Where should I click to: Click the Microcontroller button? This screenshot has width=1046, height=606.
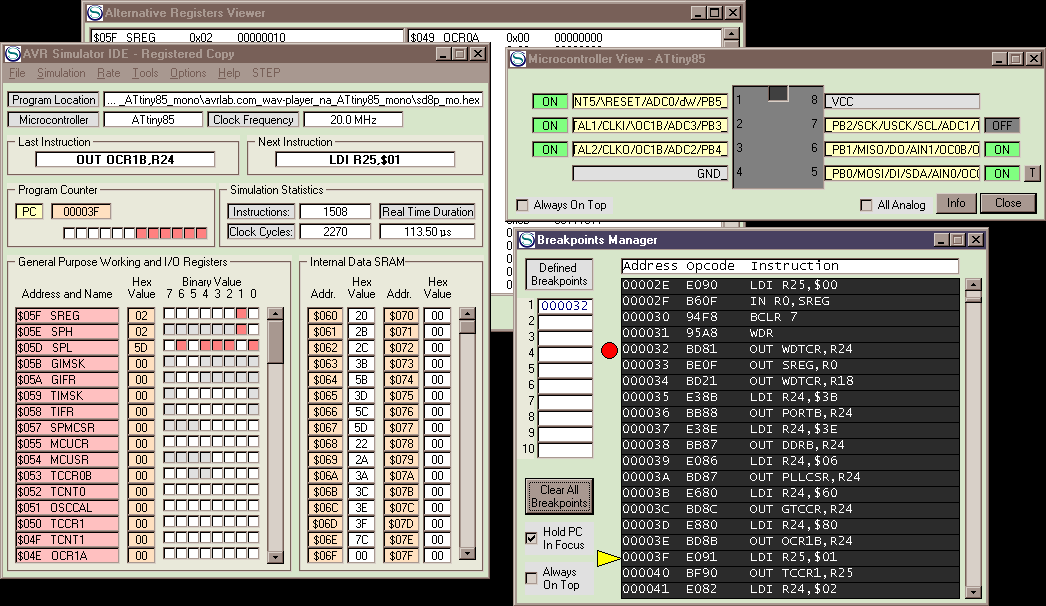(x=53, y=120)
